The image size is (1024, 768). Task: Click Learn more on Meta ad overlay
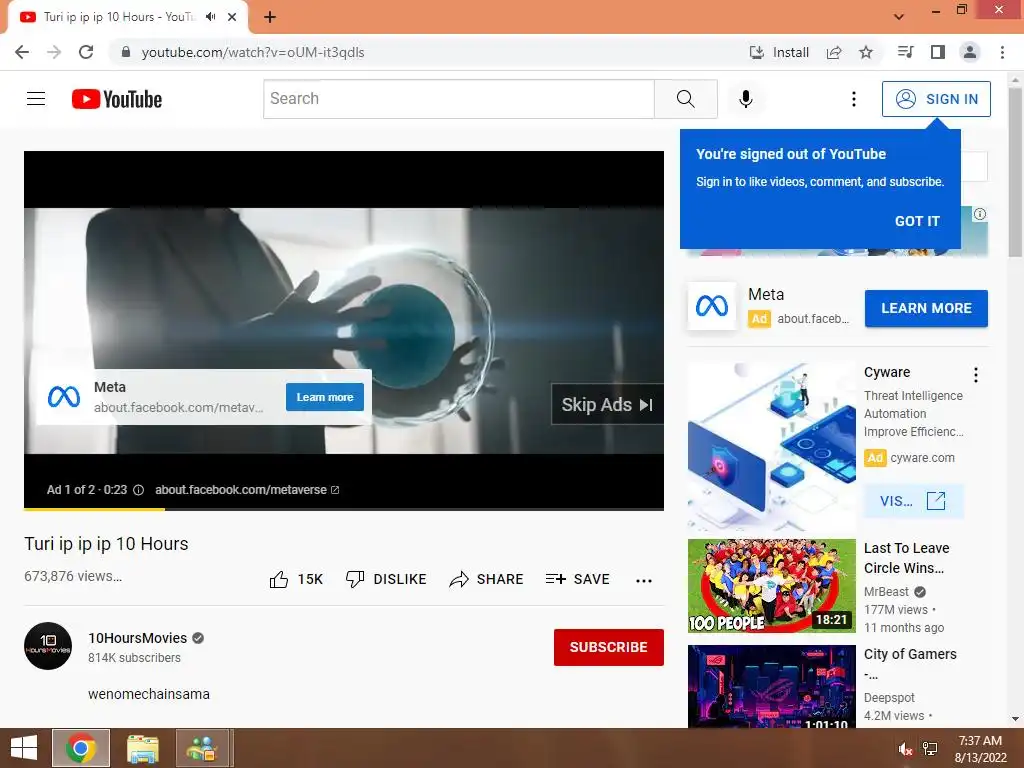click(325, 397)
